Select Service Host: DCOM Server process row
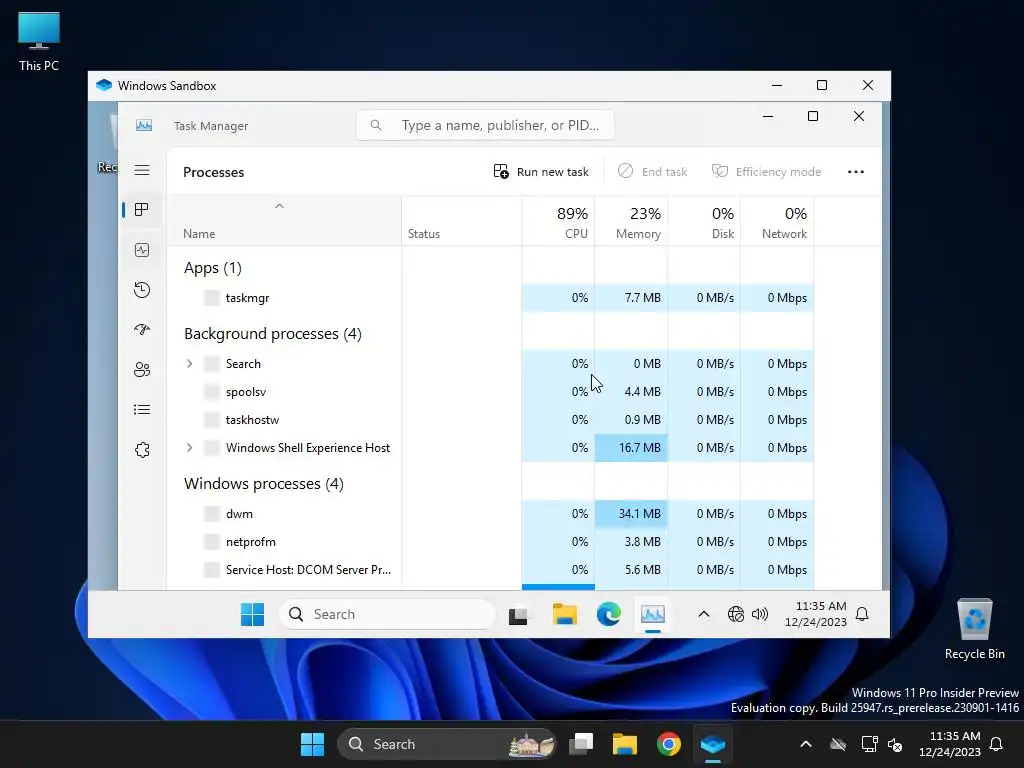Viewport: 1024px width, 768px height. [x=490, y=570]
